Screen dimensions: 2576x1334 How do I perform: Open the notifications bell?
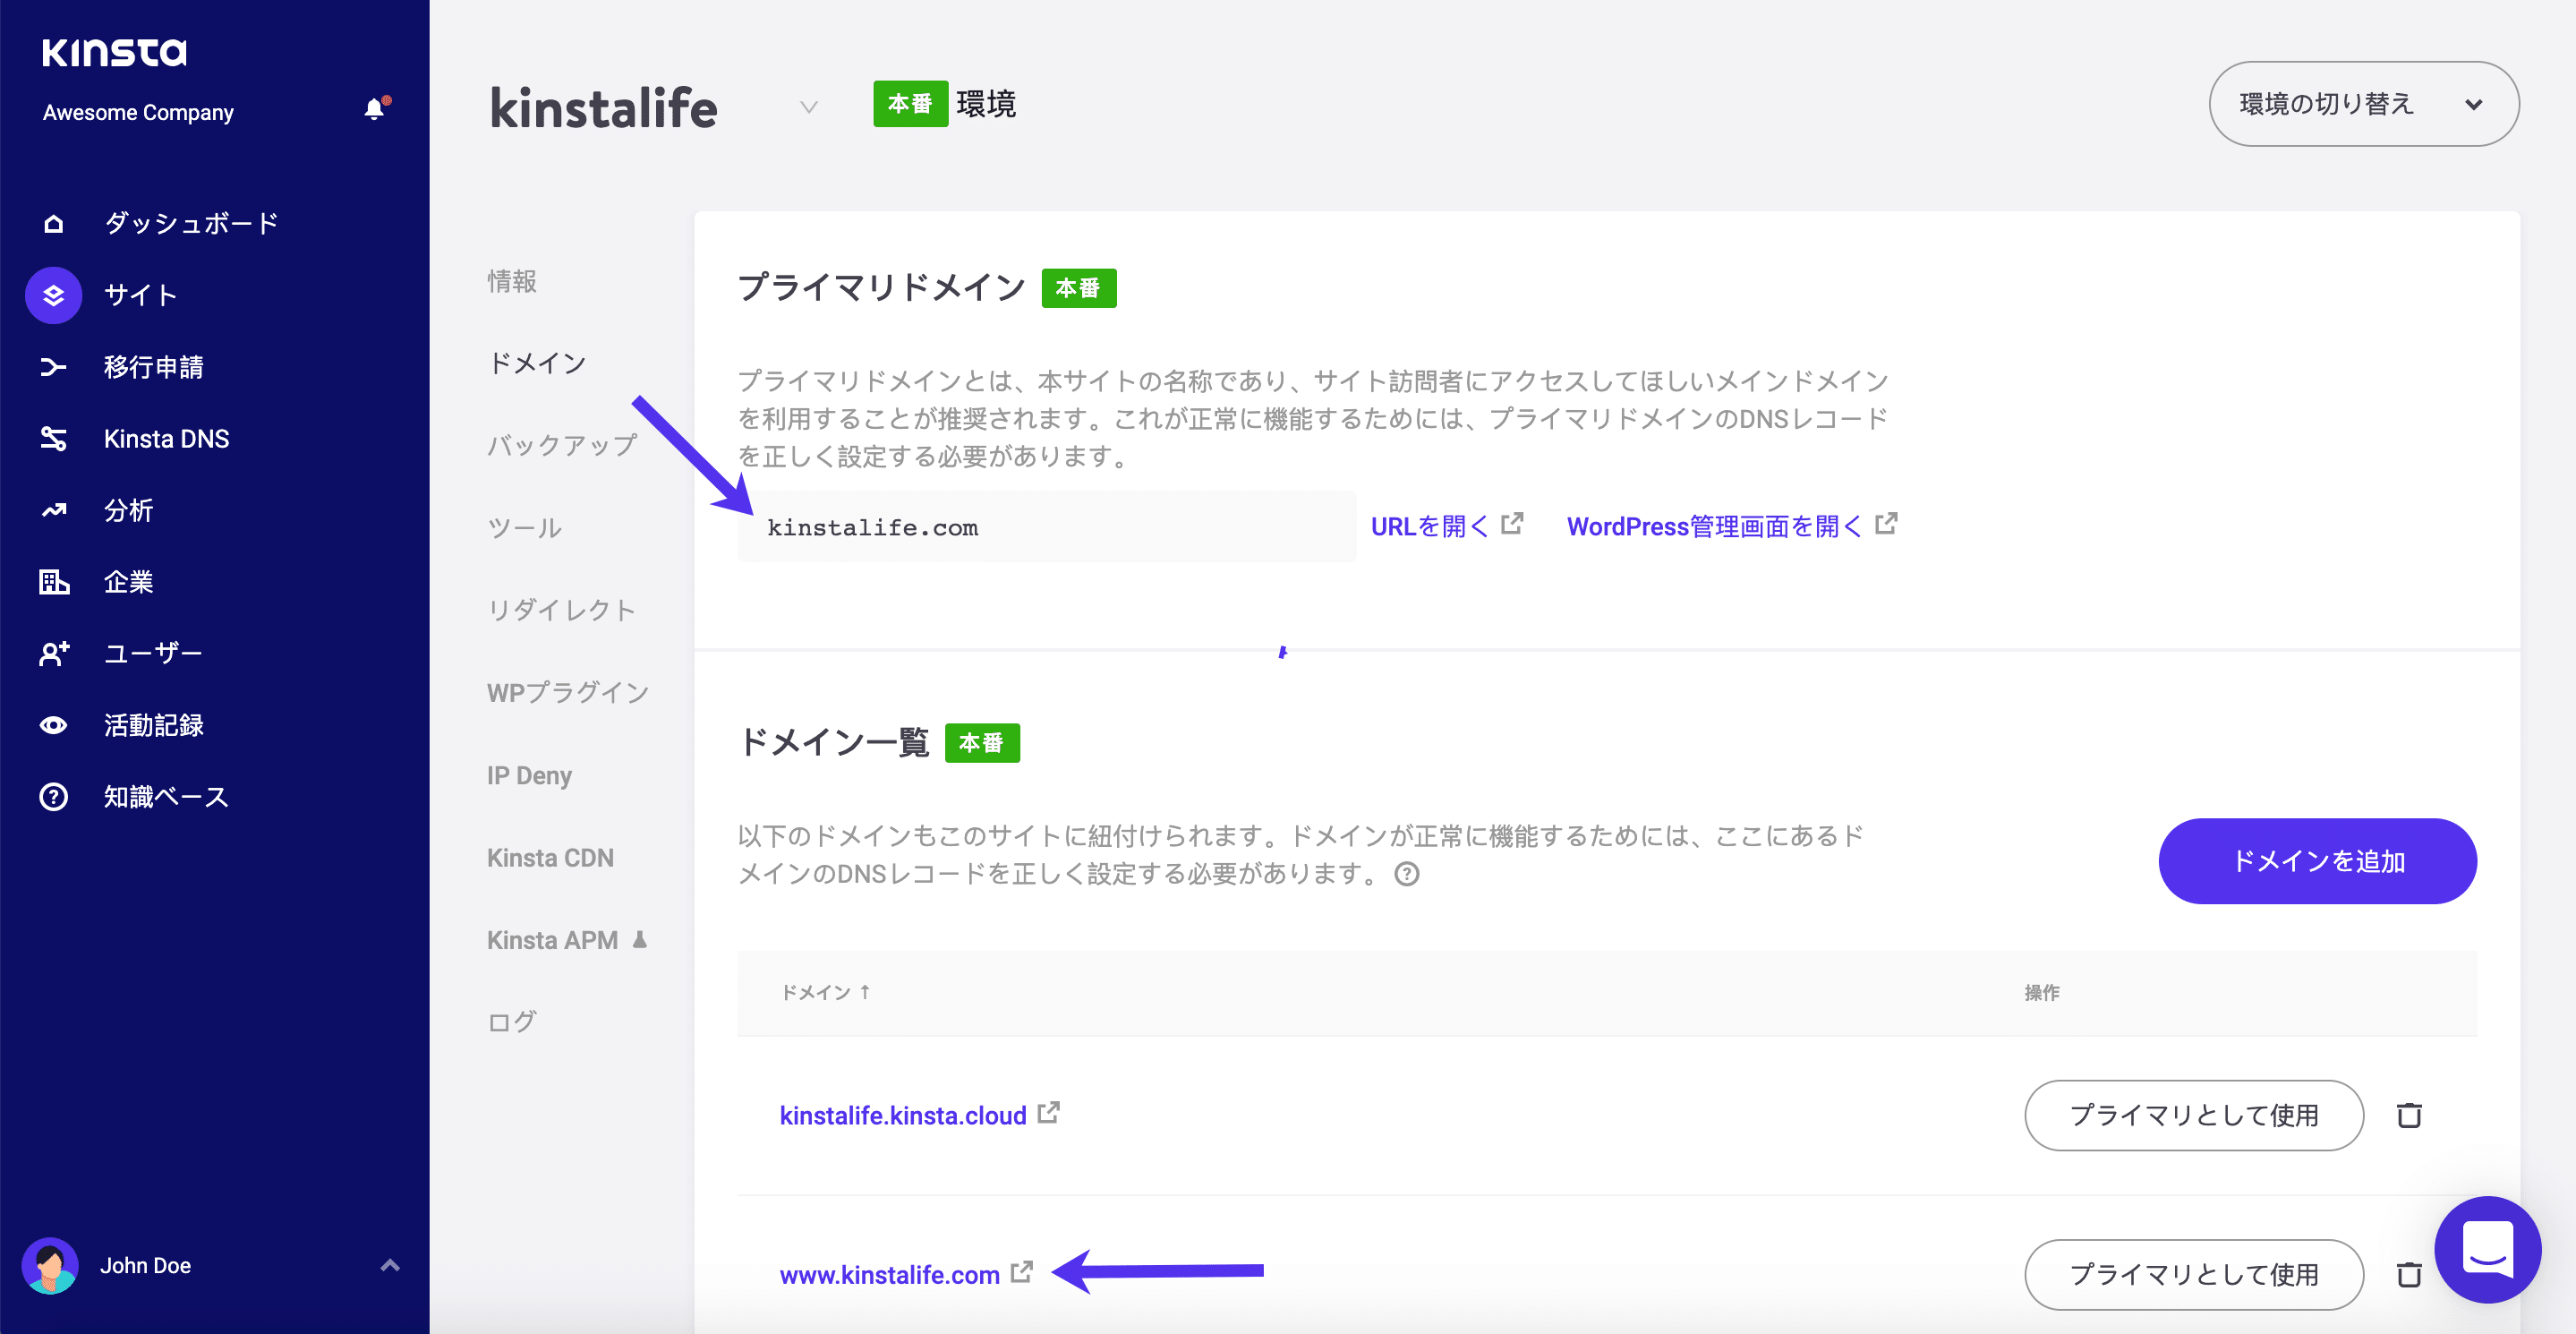click(x=375, y=109)
